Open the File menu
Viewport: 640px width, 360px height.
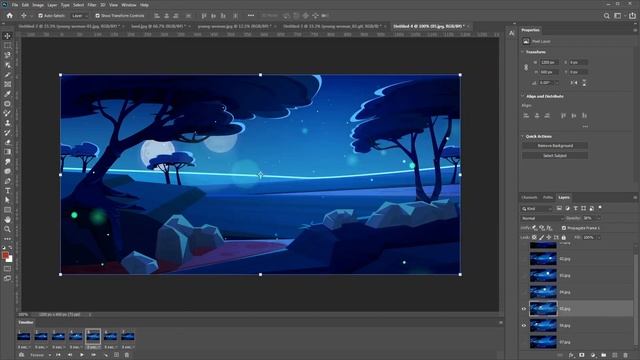(15, 5)
